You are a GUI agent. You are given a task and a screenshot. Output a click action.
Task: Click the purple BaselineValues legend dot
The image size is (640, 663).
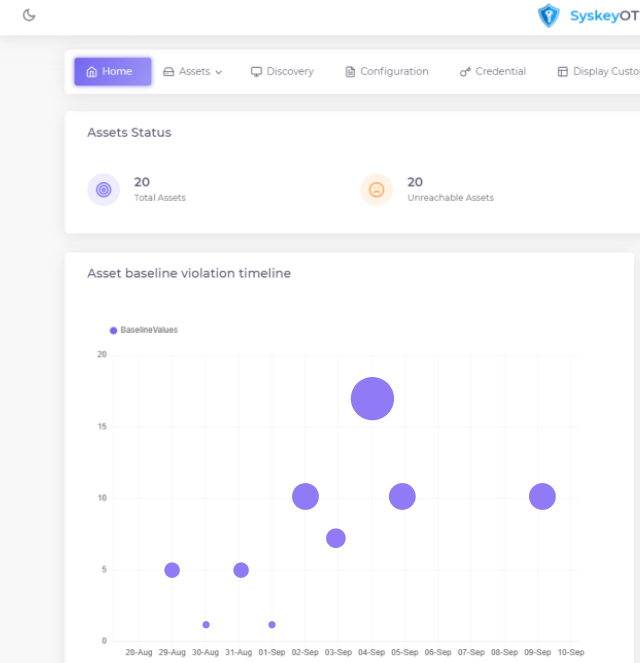114,330
